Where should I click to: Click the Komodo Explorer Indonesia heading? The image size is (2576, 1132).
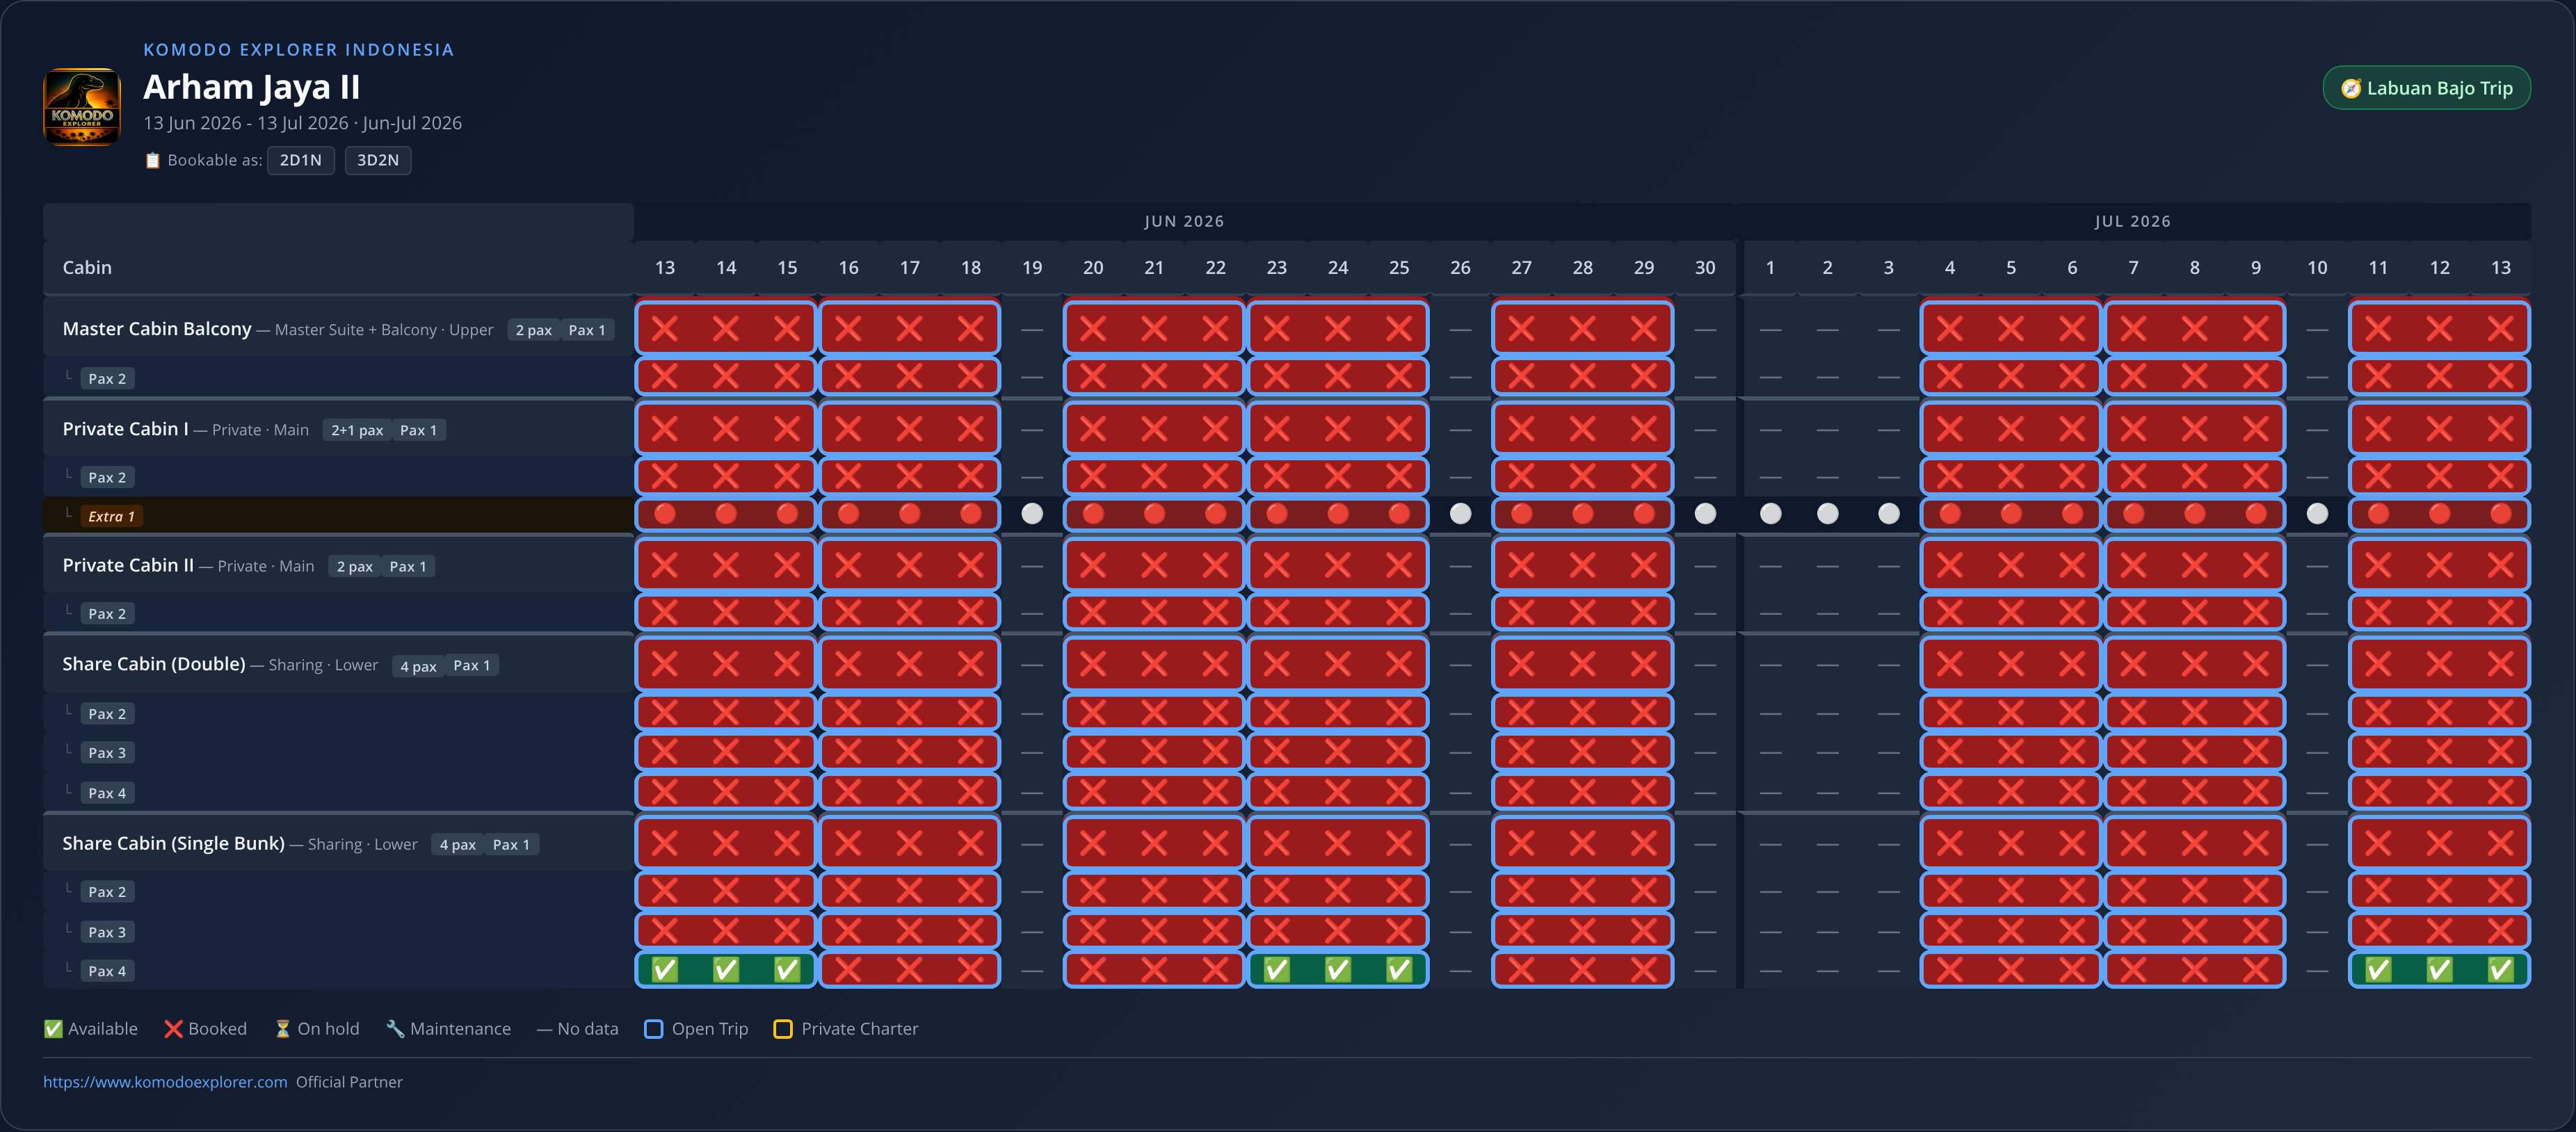point(298,49)
